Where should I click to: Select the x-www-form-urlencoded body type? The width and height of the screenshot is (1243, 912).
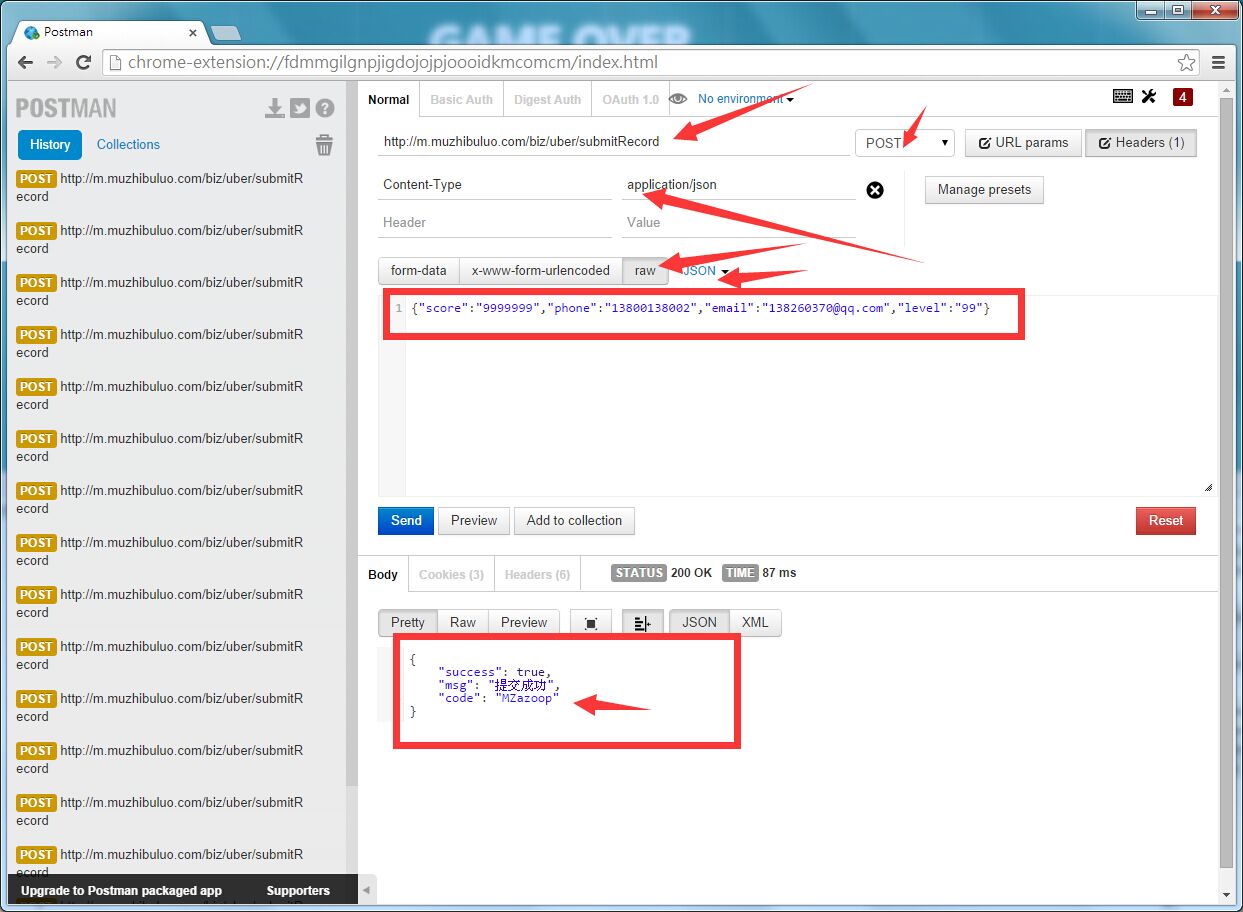click(x=540, y=271)
